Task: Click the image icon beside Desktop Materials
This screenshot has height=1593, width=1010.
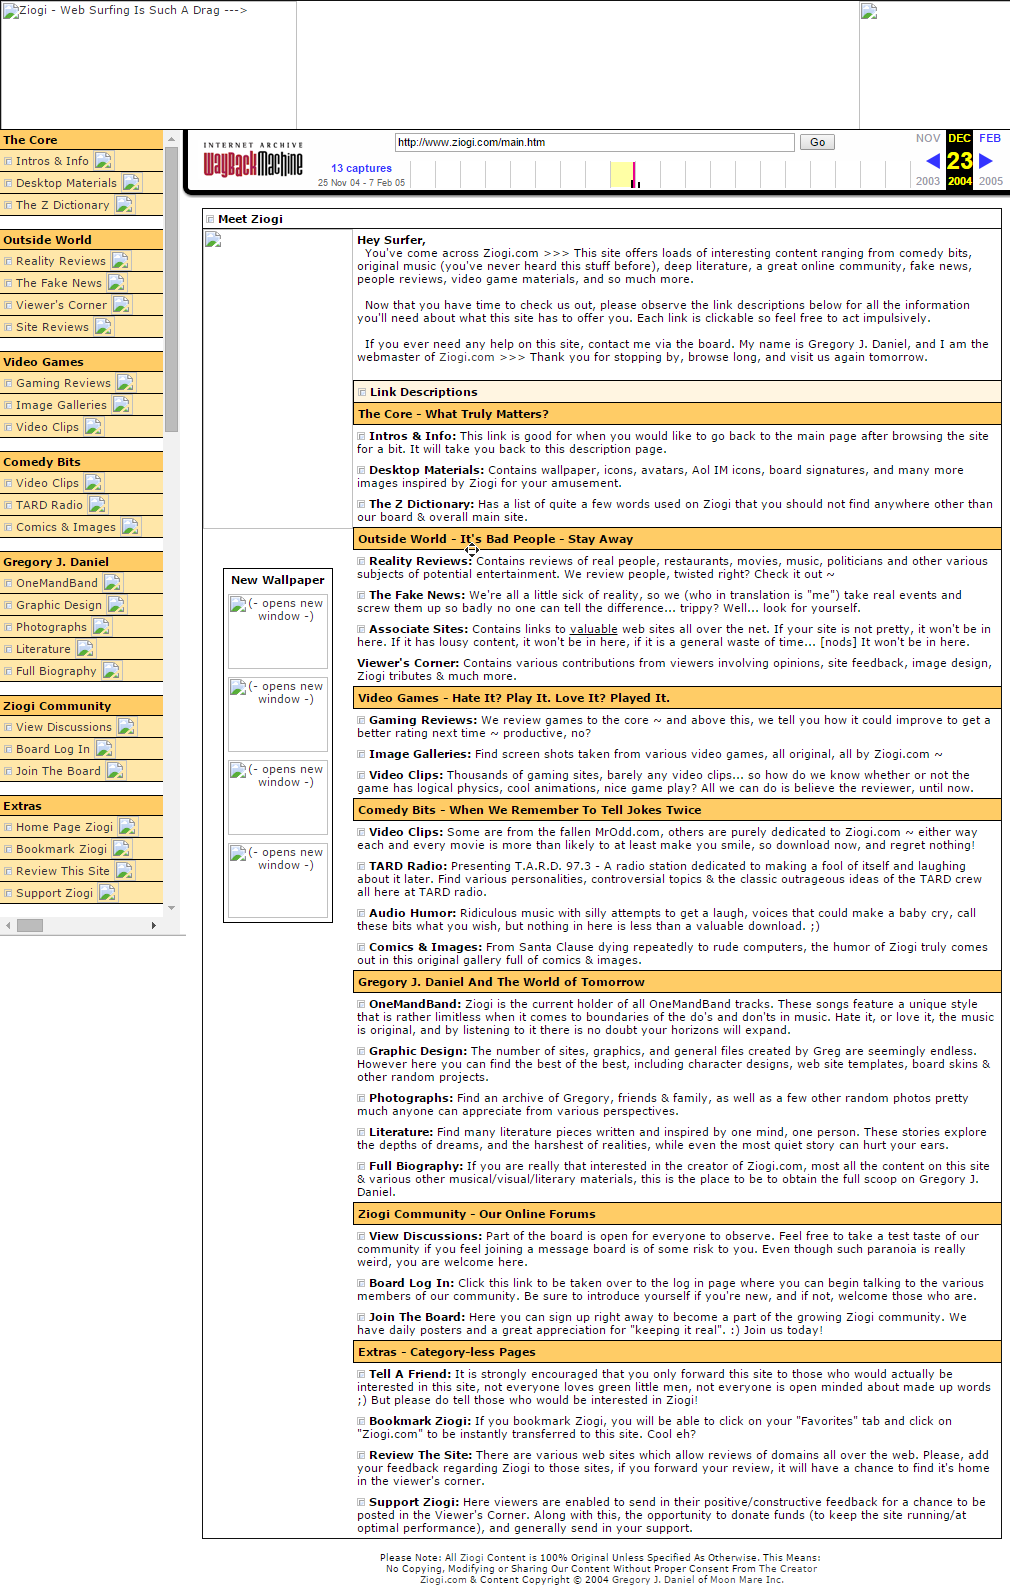Action: [x=132, y=183]
